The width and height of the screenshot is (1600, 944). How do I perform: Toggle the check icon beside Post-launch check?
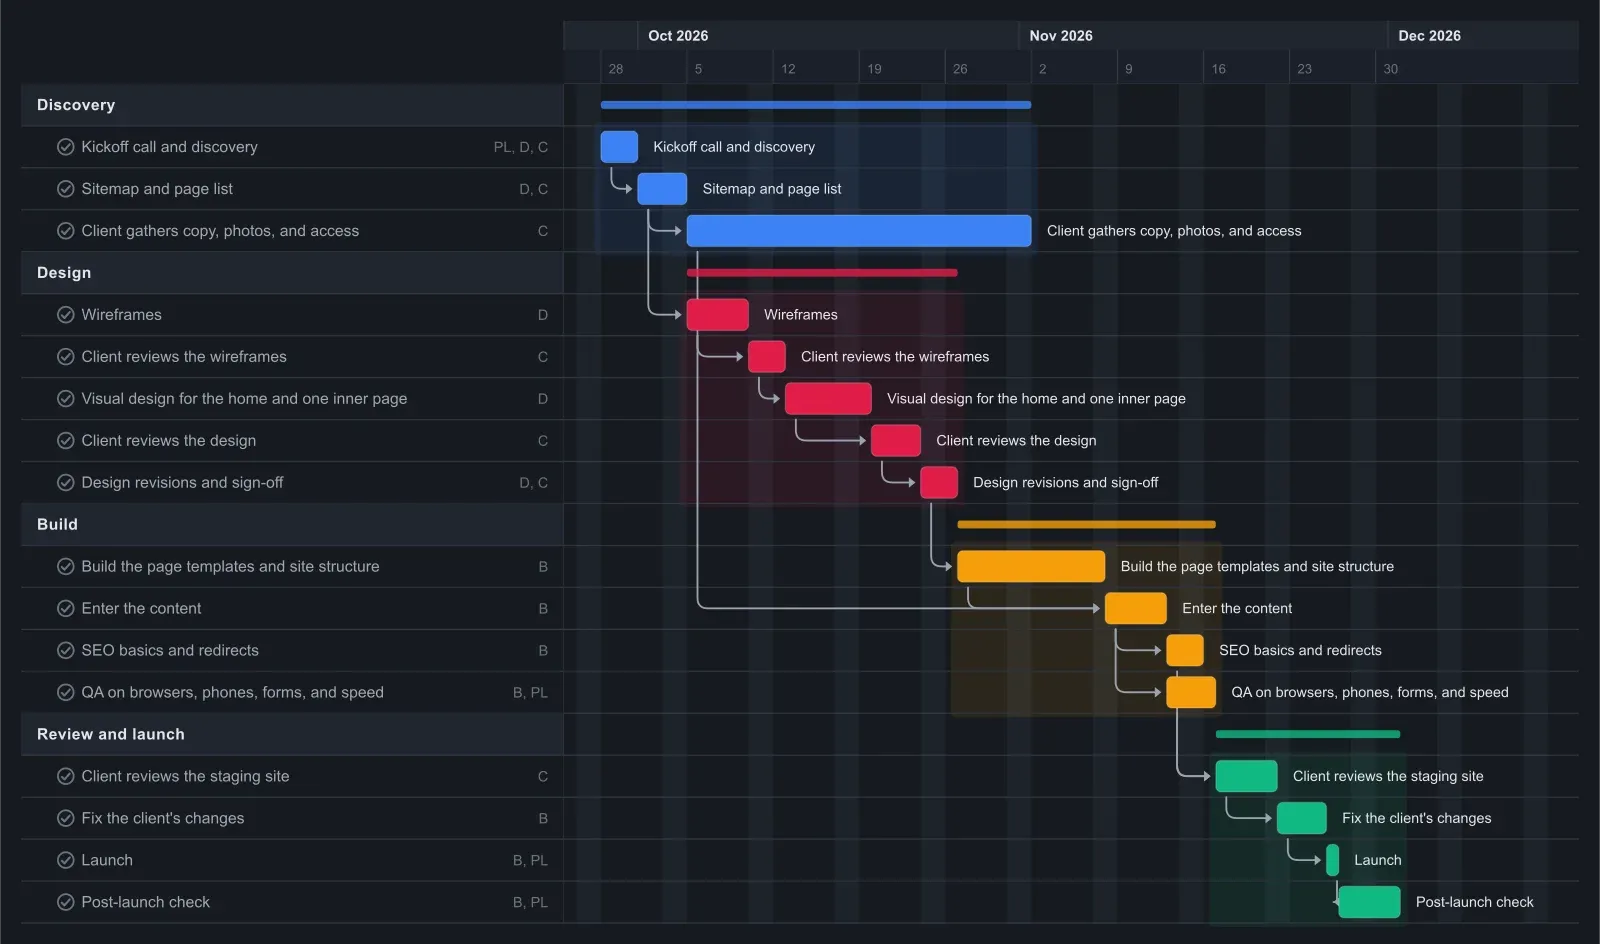coord(66,902)
